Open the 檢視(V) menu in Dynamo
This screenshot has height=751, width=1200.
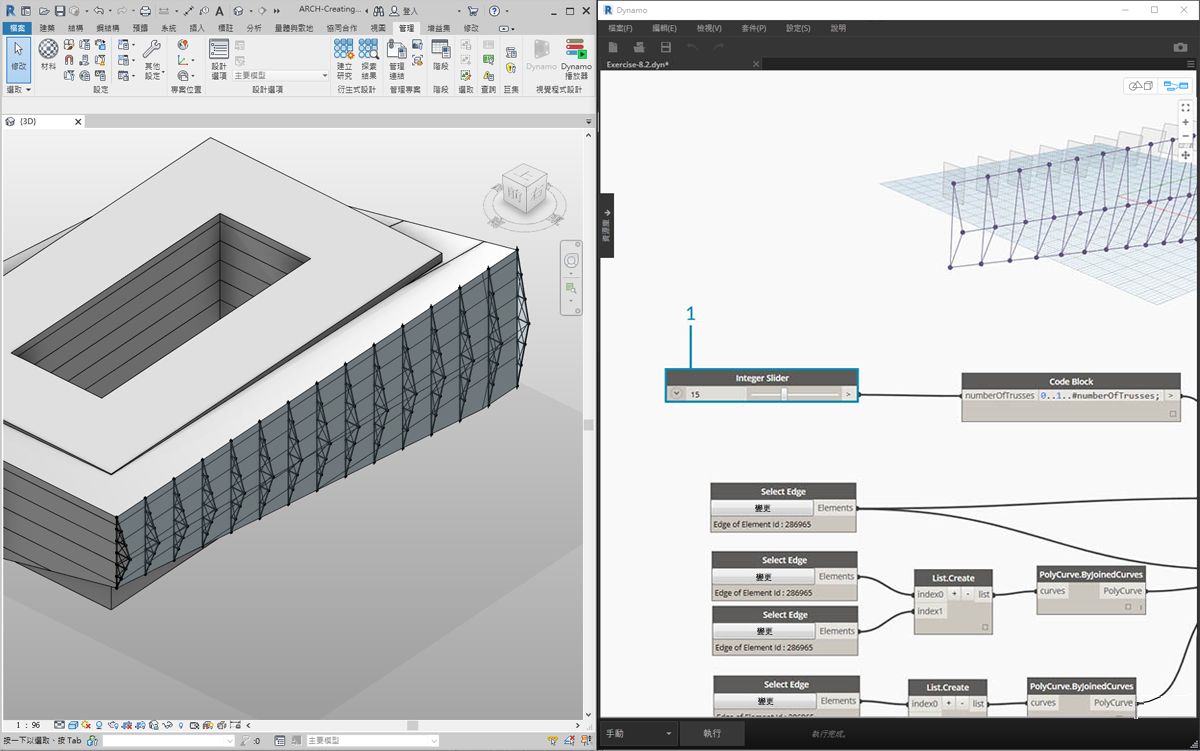pyautogui.click(x=709, y=28)
